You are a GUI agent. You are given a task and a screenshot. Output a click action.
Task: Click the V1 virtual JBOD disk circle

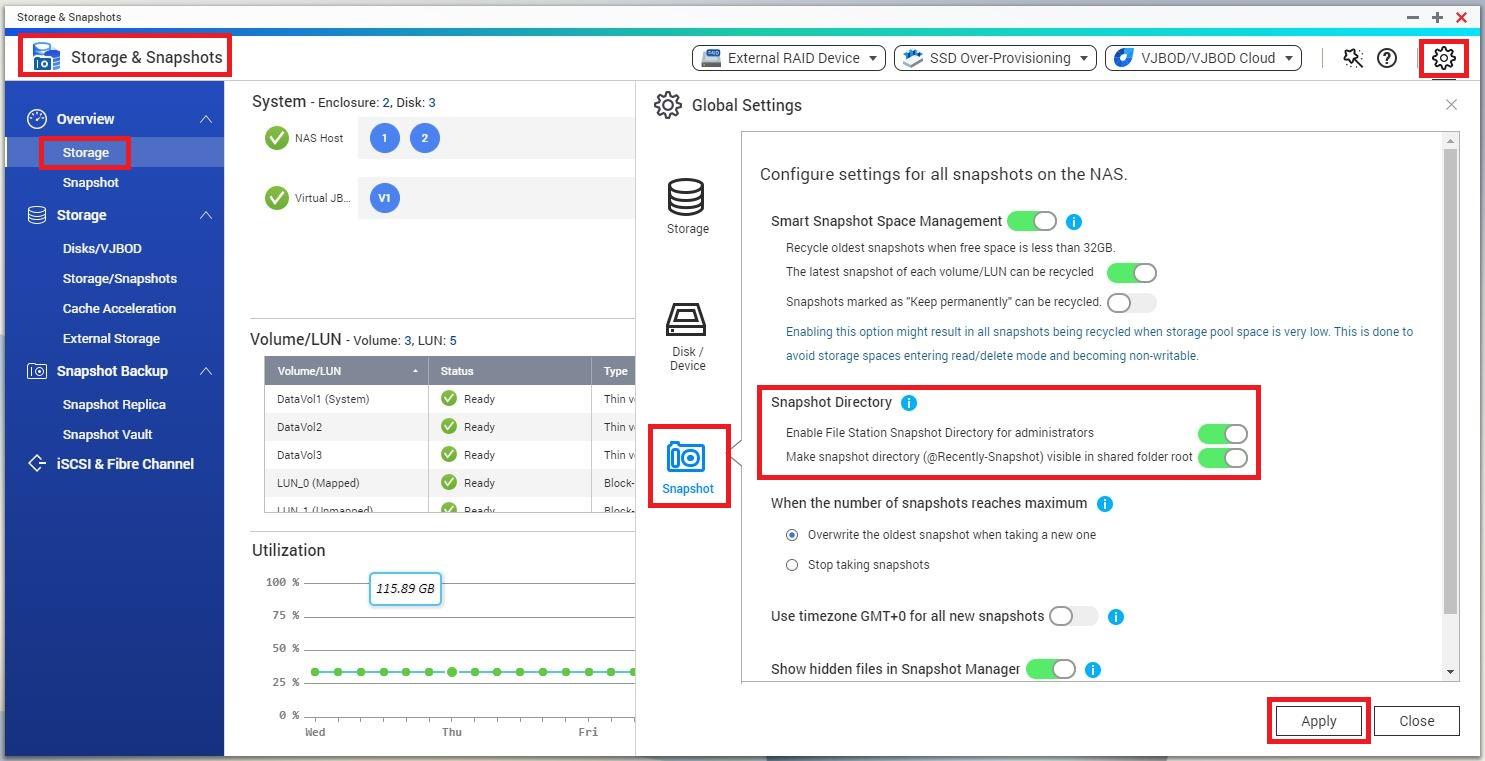coord(384,198)
